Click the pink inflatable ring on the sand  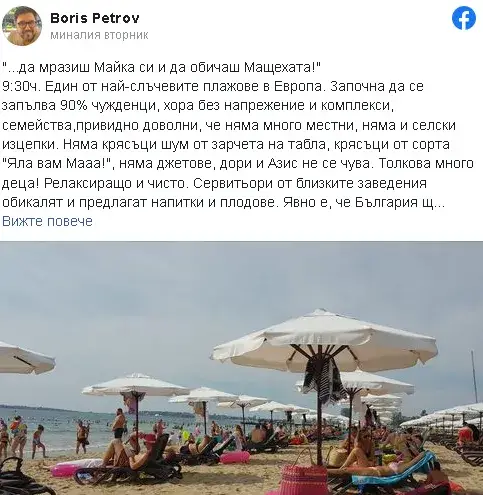235,457
